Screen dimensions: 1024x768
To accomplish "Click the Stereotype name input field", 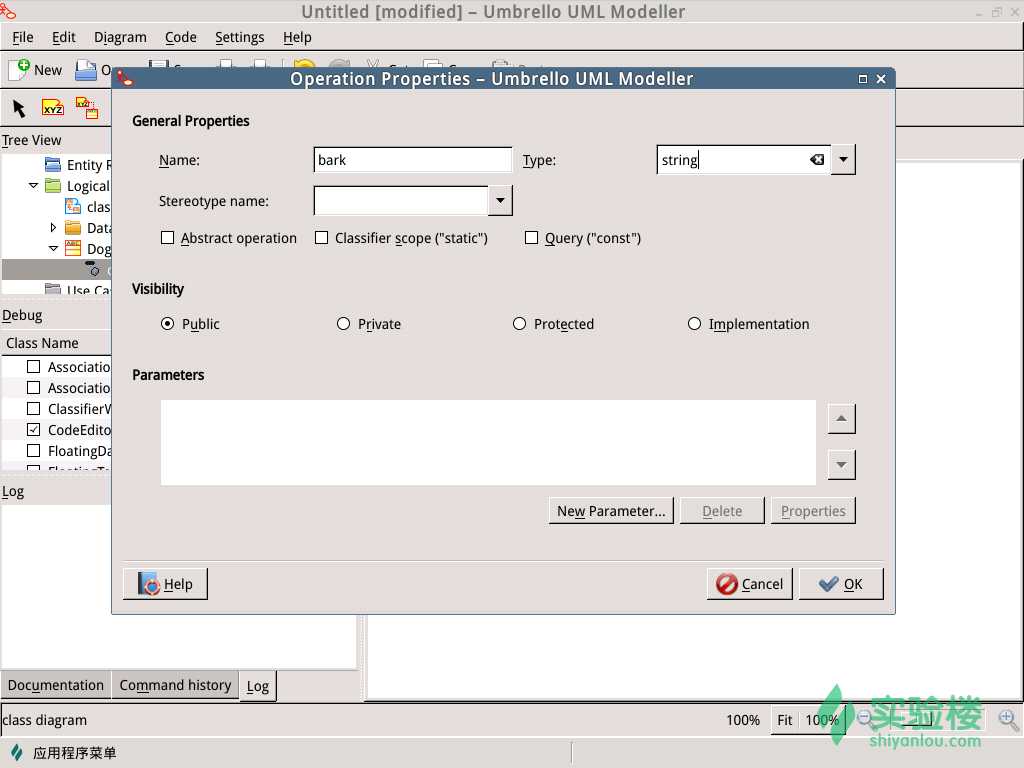I will pos(401,200).
